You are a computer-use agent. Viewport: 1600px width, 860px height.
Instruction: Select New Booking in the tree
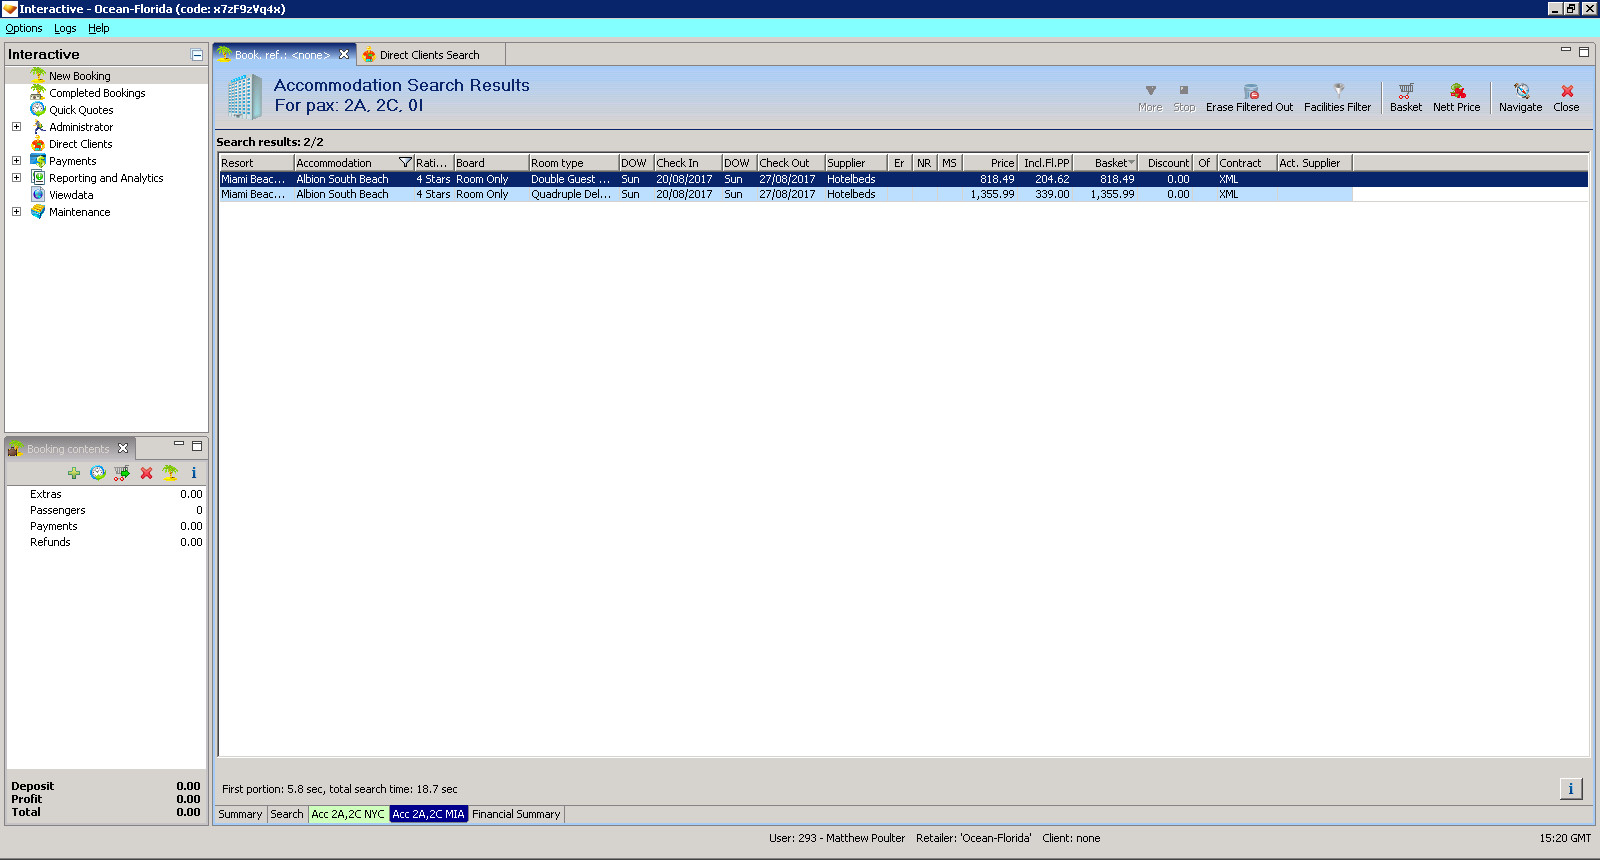click(x=80, y=76)
